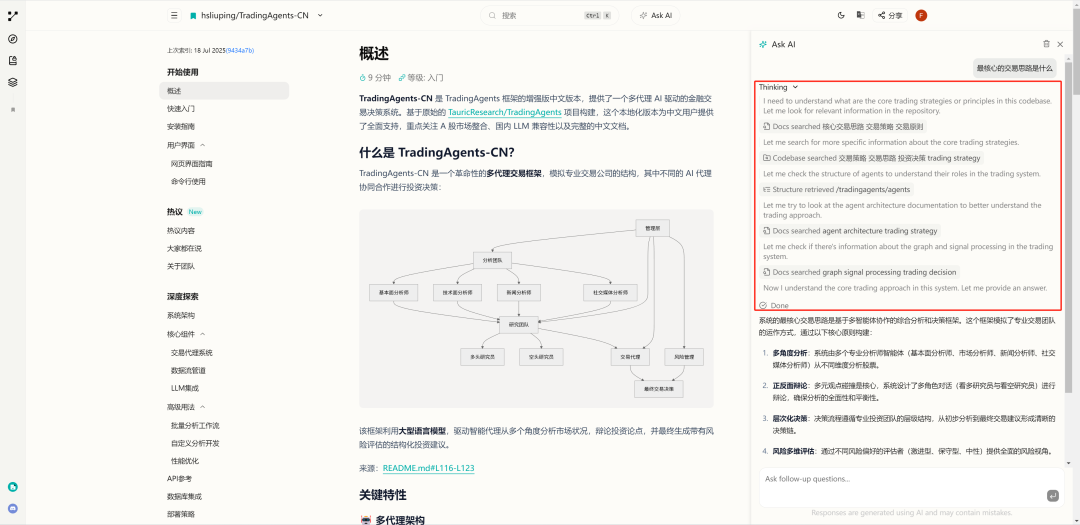Collapse the Thinking section chevron
The image size is (1080, 525).
tap(796, 88)
